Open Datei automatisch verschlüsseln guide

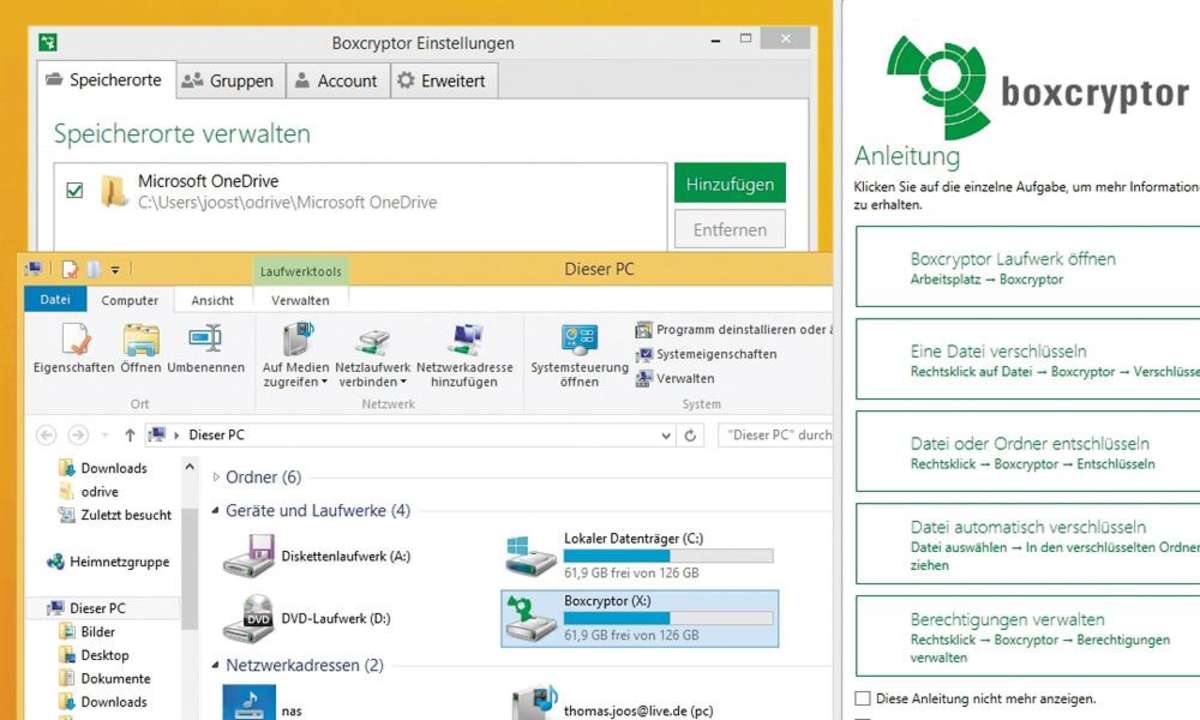click(1028, 544)
